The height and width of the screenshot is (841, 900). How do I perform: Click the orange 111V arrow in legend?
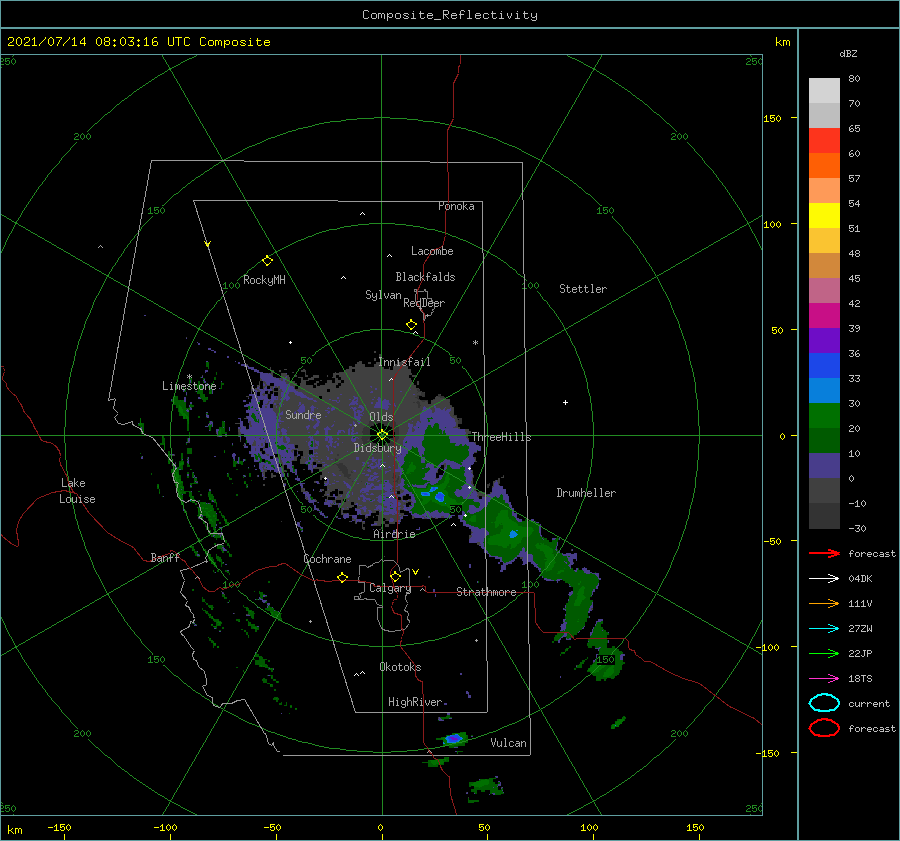pos(824,603)
